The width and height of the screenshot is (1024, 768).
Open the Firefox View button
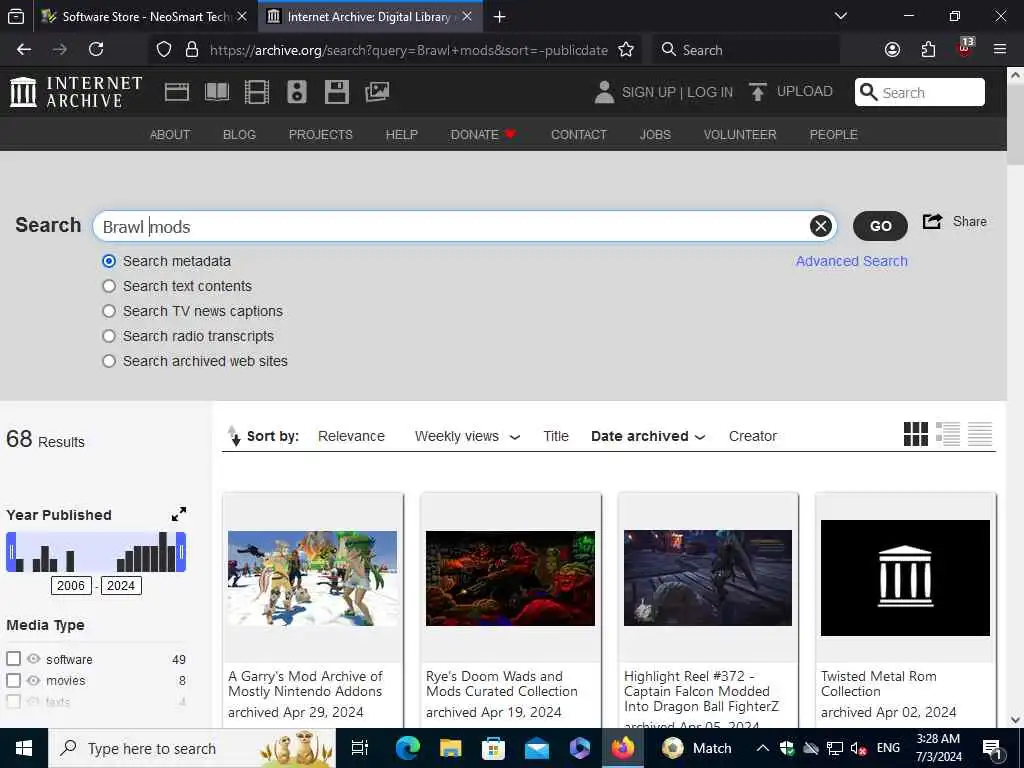pos(16,16)
